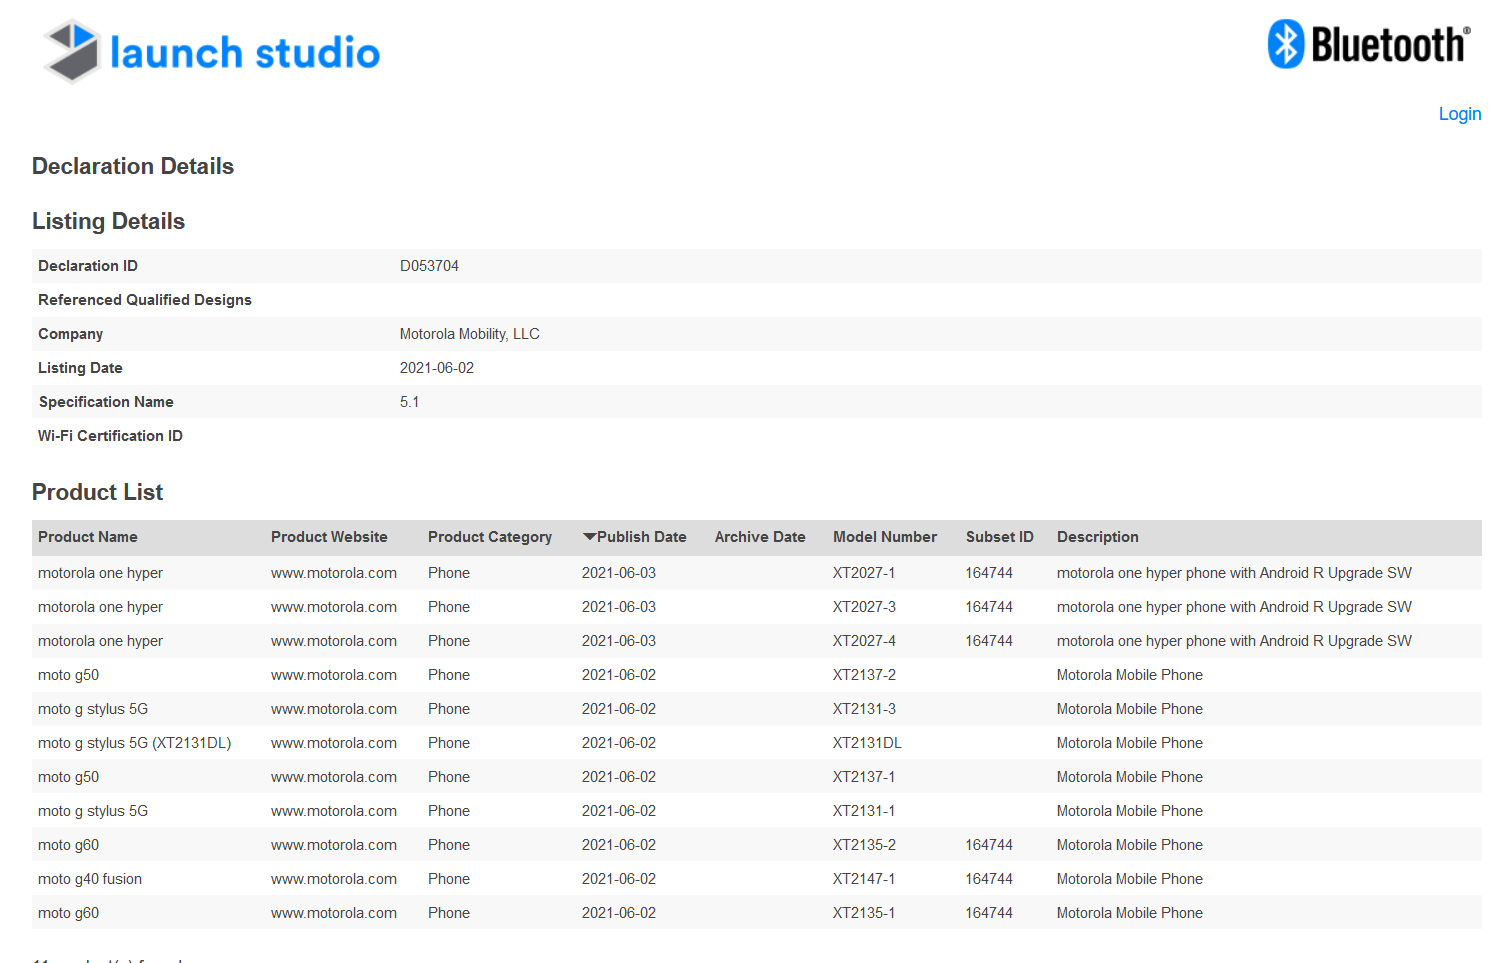The height and width of the screenshot is (963, 1511).
Task: Sort by Archive Date column header
Action: coord(760,537)
